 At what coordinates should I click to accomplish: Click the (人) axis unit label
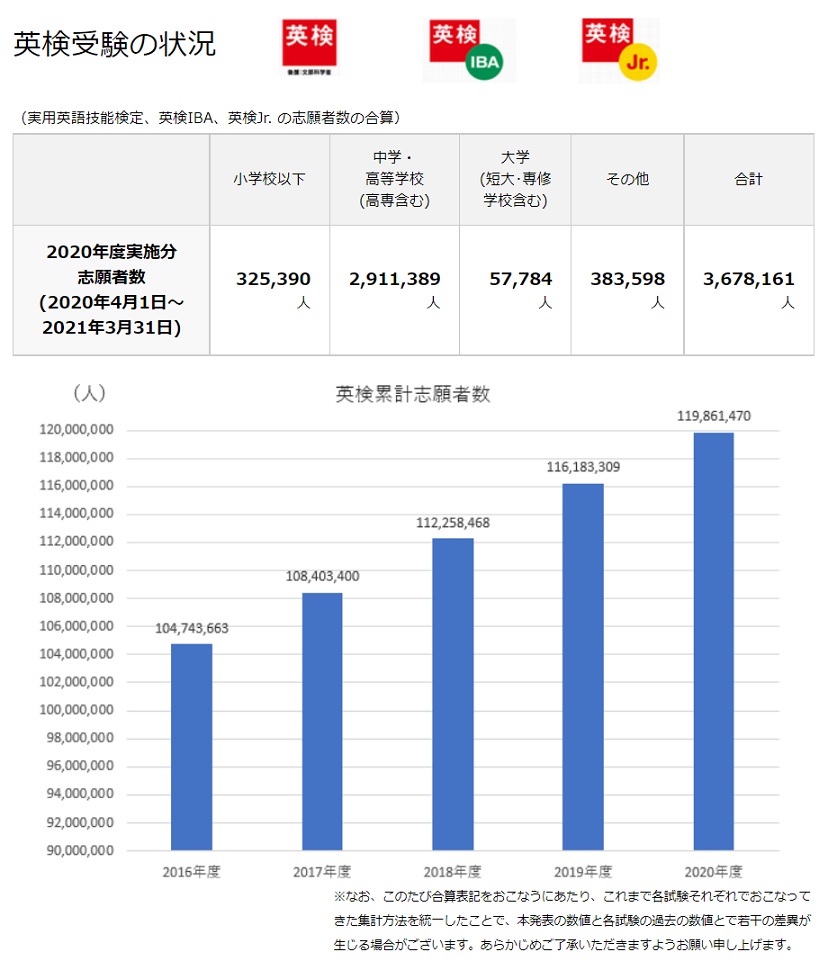point(90,392)
